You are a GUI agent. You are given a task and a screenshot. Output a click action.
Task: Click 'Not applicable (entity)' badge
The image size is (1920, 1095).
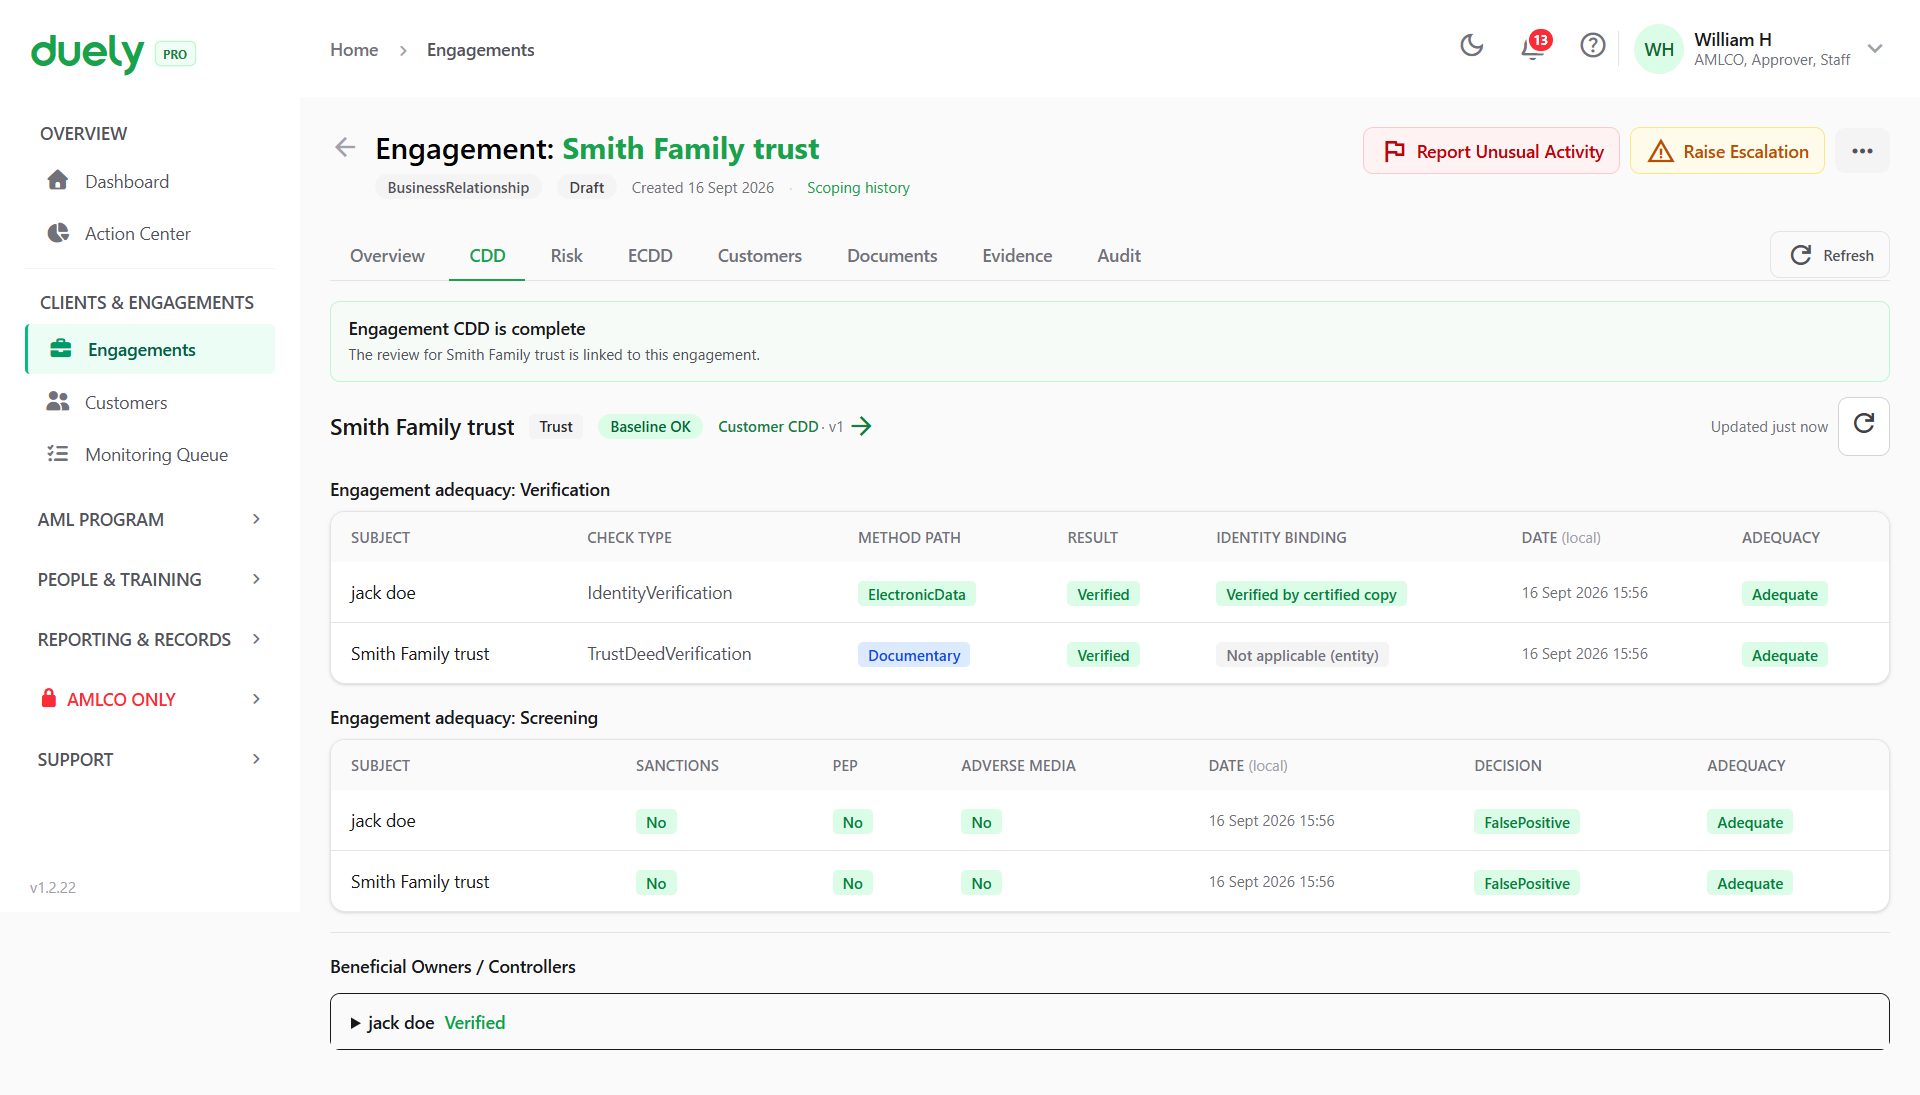(1302, 655)
